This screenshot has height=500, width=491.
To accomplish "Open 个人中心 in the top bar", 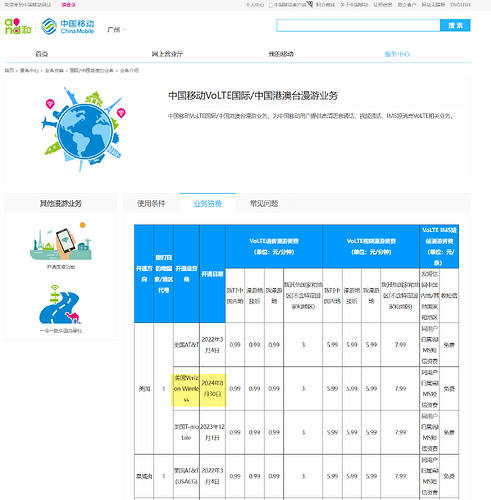I will point(255,5).
